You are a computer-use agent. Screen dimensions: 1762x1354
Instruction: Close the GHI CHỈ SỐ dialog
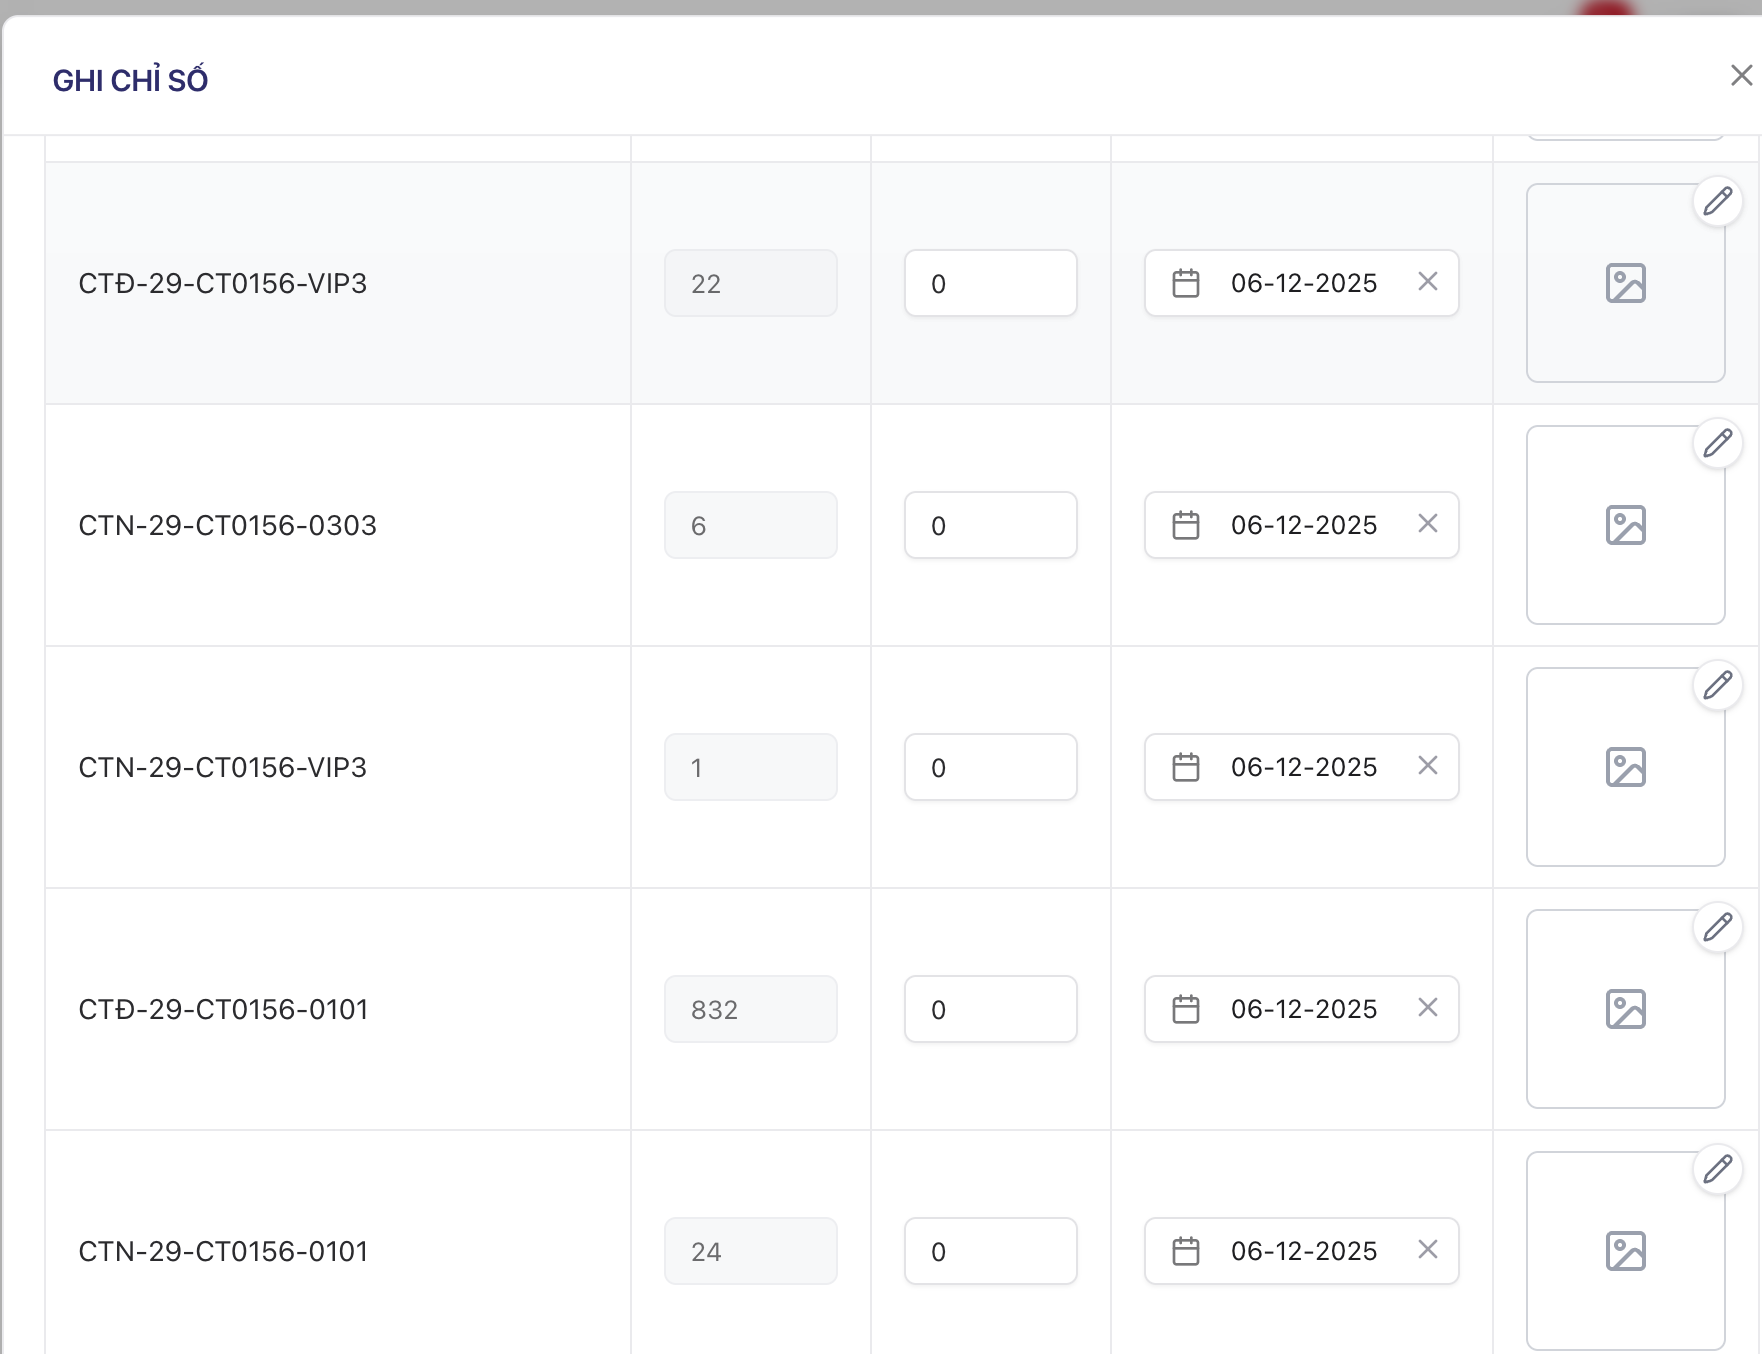coord(1741,76)
